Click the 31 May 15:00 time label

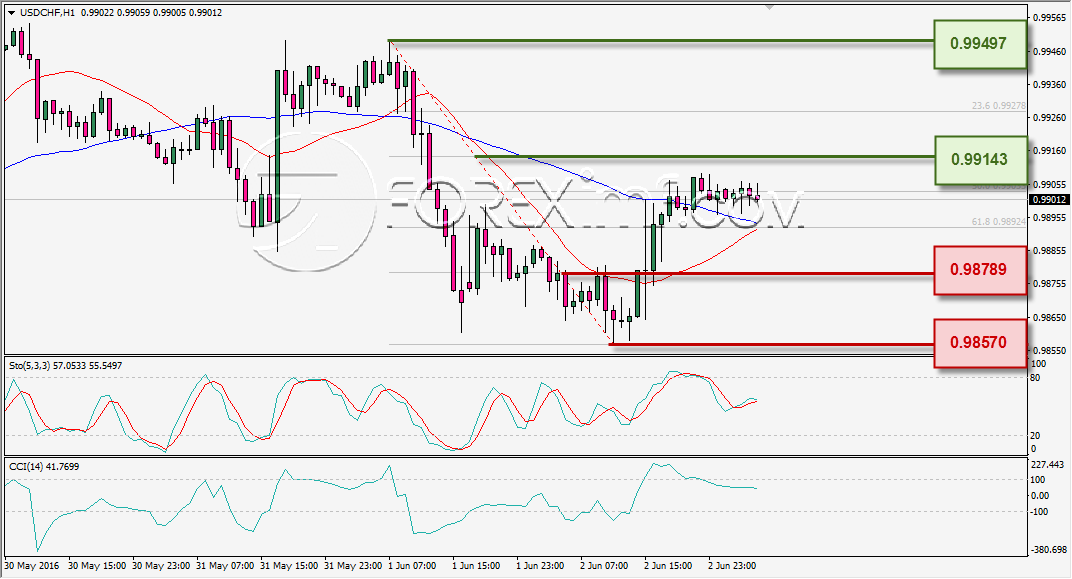pyautogui.click(x=289, y=566)
